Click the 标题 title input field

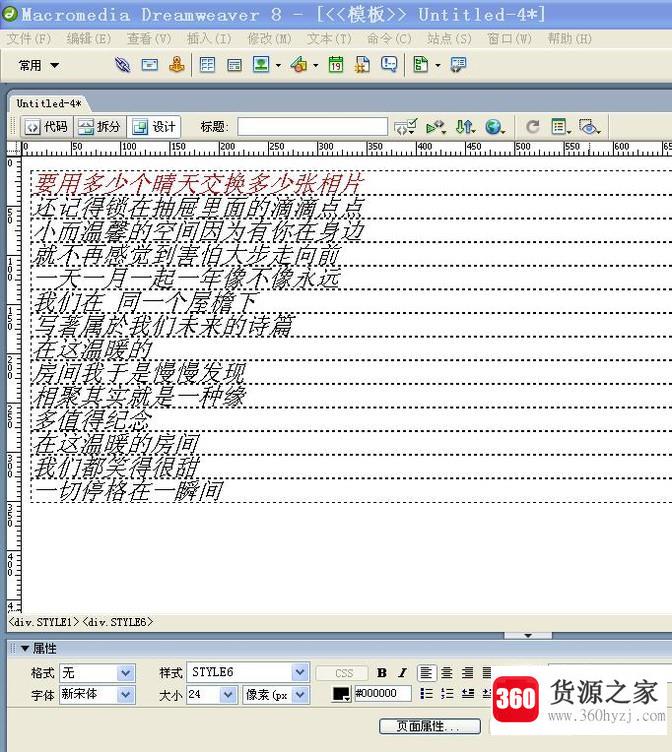coord(312,127)
